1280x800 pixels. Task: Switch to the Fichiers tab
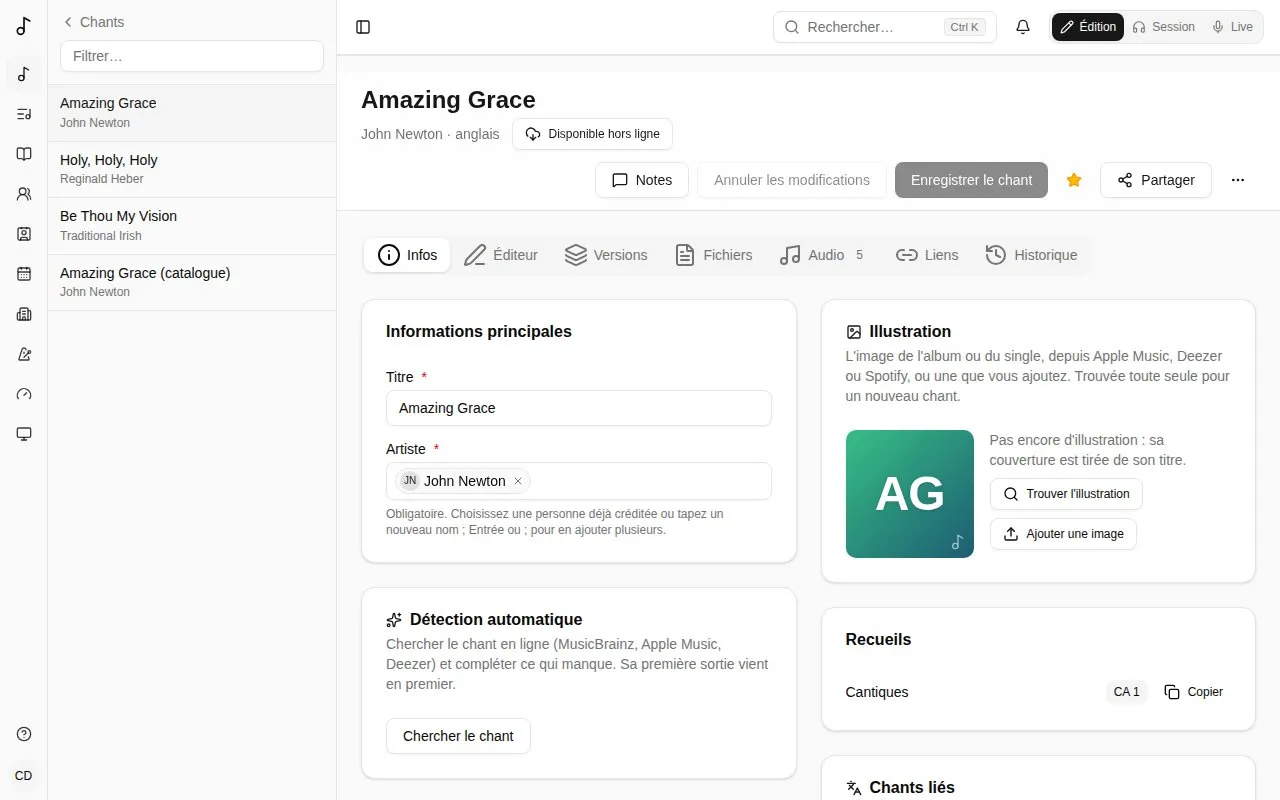[713, 255]
